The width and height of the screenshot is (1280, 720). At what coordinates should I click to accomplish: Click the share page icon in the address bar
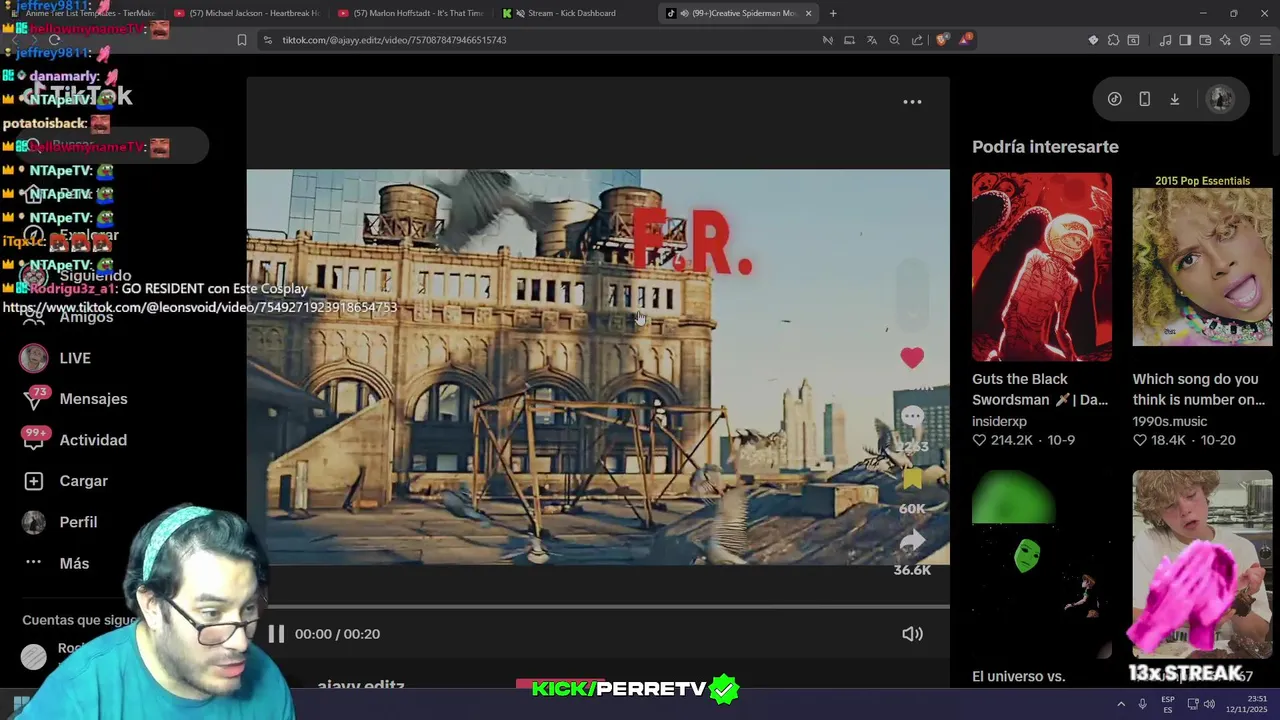click(x=917, y=40)
